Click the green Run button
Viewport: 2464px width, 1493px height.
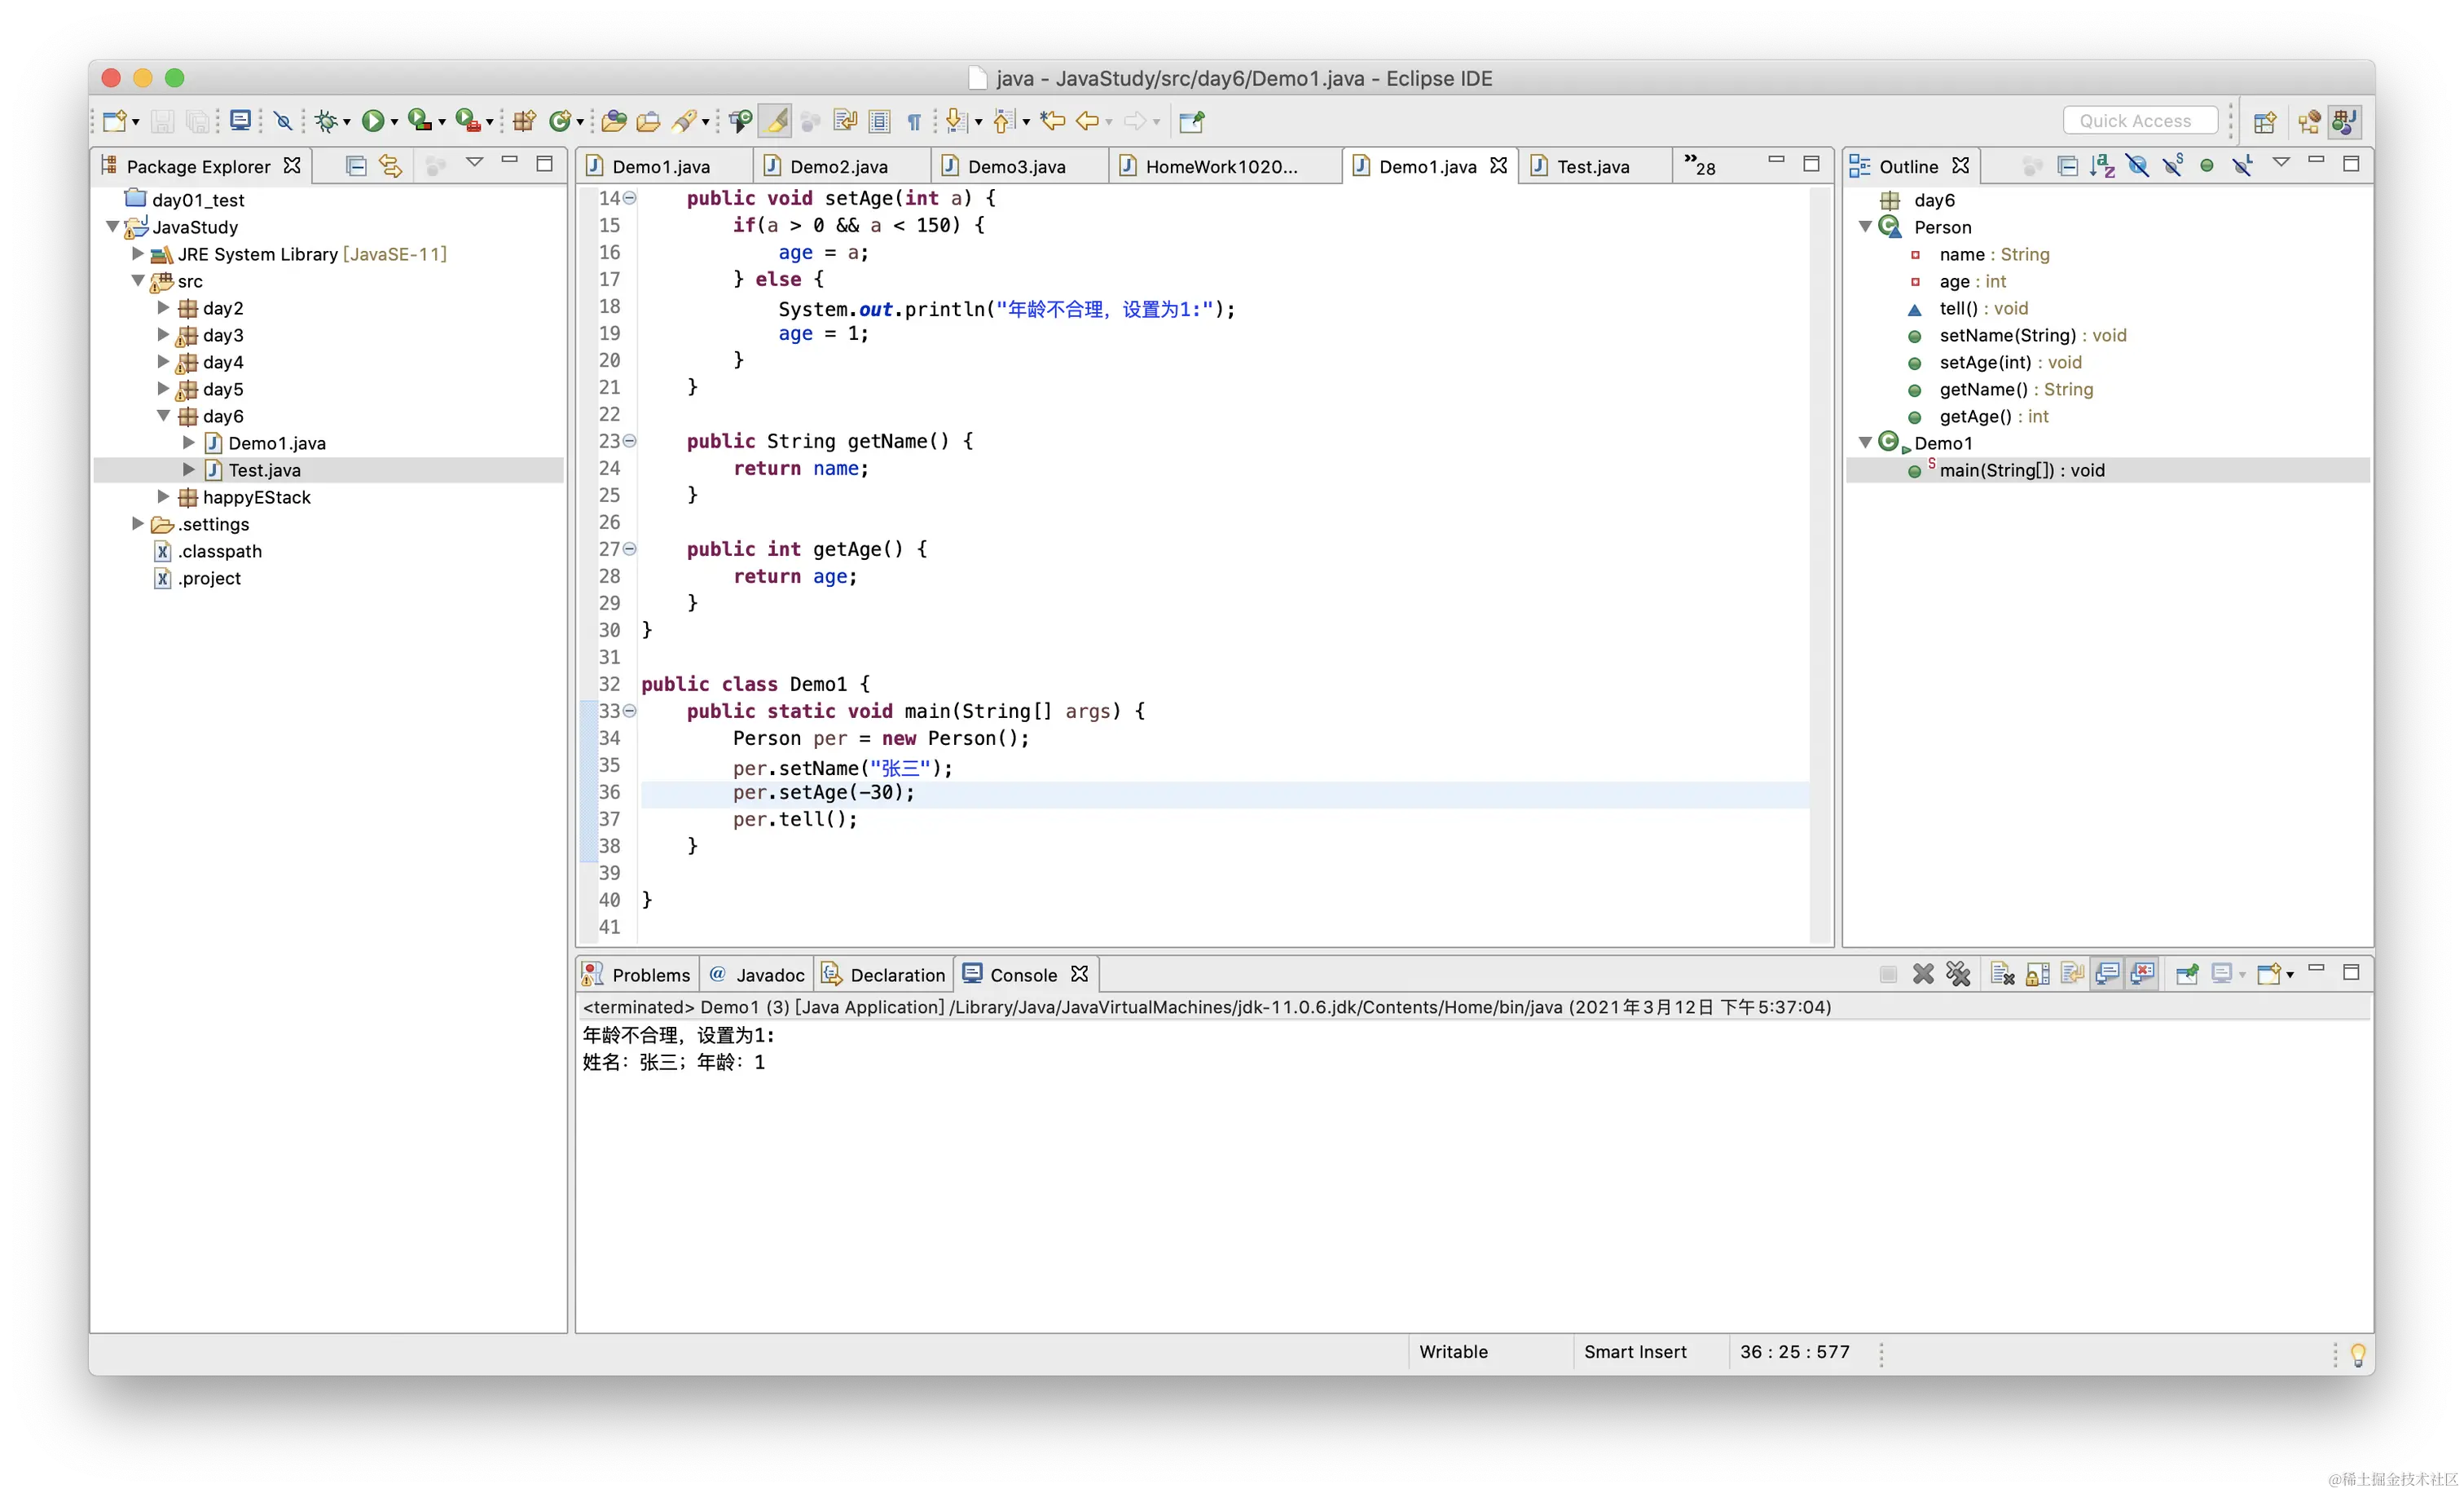click(372, 121)
